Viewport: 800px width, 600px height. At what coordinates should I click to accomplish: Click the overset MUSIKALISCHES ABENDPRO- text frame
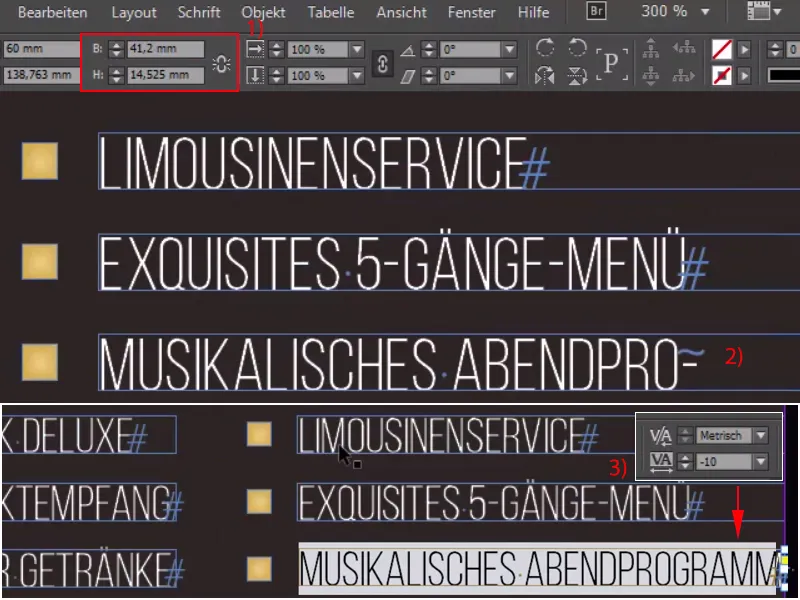pos(448,363)
